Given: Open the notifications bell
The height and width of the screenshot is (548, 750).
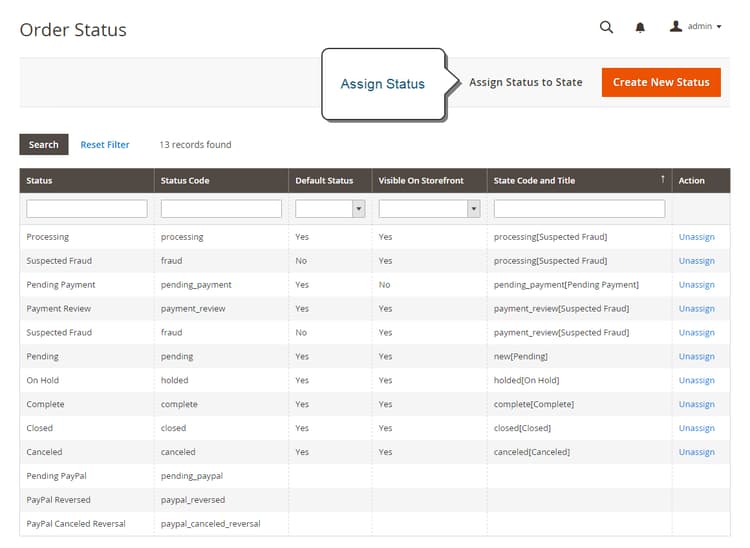Looking at the screenshot, I should coord(640,27).
